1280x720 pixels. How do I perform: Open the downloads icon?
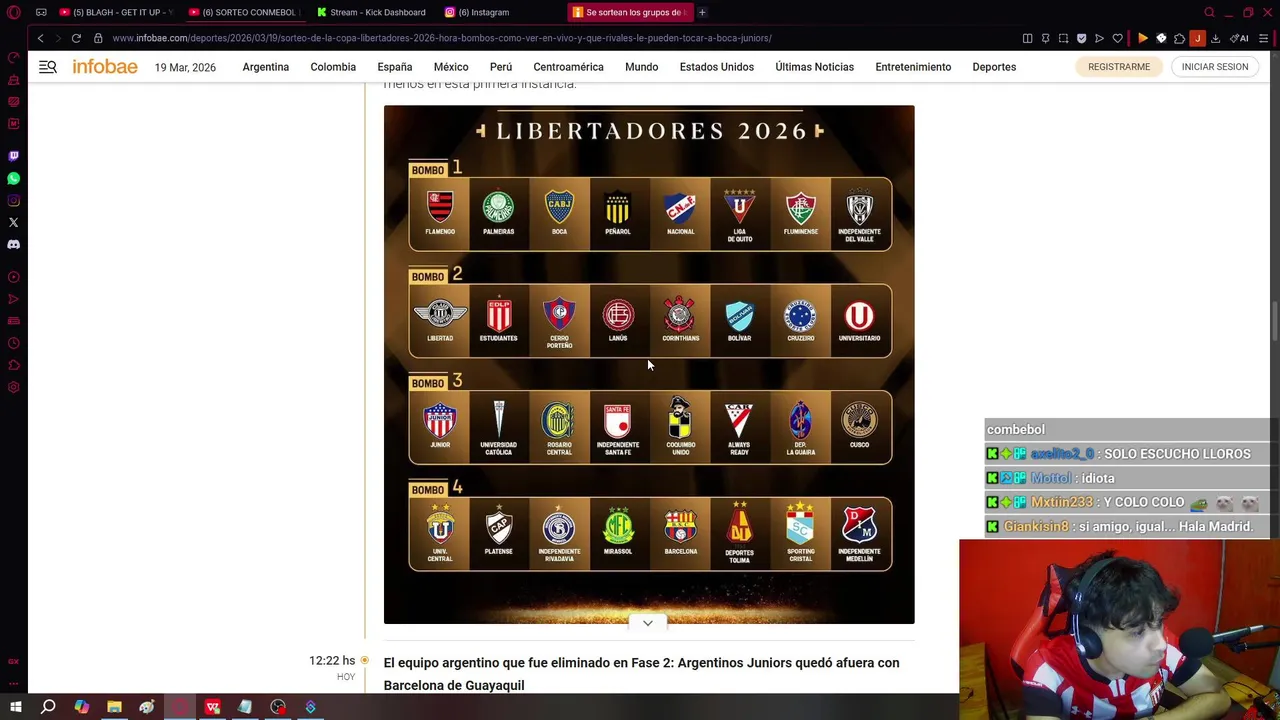[x=1215, y=38]
